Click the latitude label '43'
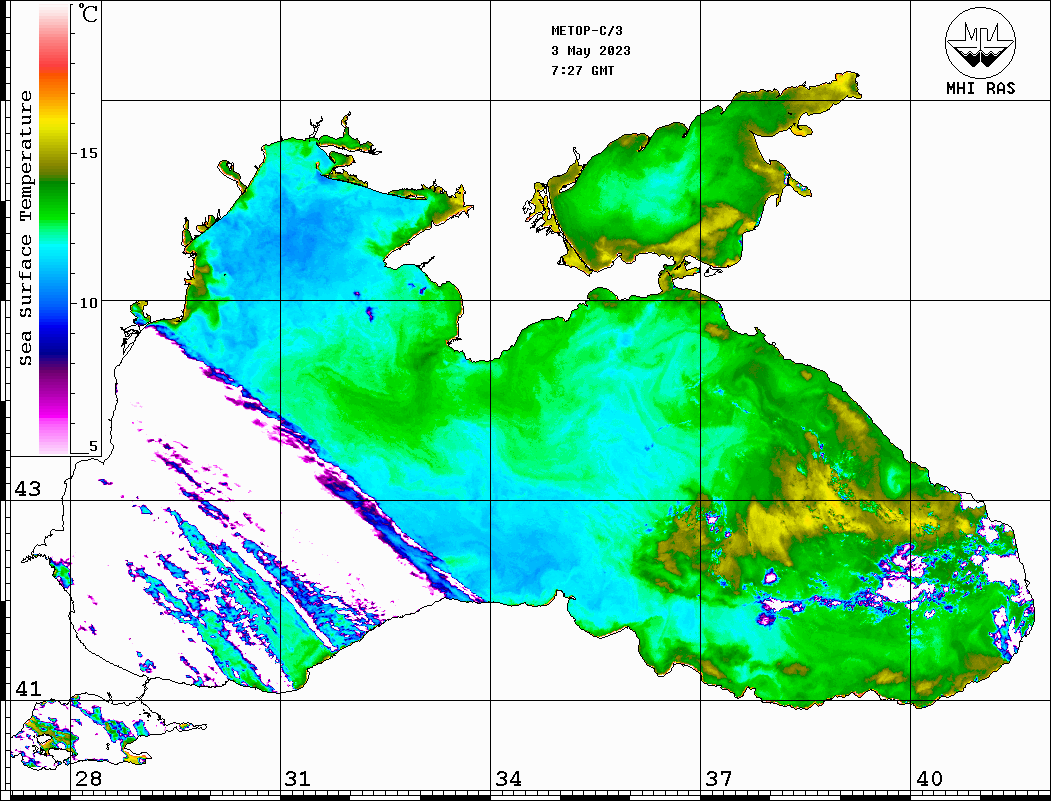Viewport: 1051px width, 801px height. tap(28, 489)
